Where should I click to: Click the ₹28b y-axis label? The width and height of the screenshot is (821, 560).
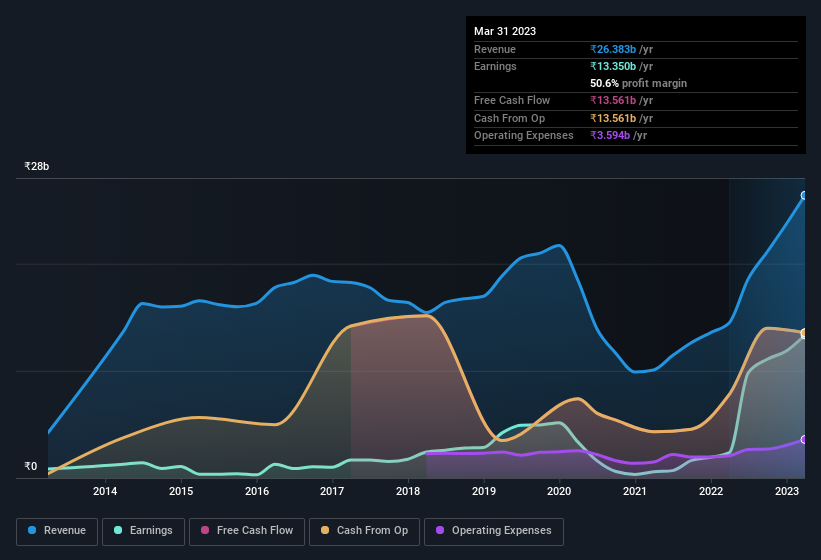[37, 166]
